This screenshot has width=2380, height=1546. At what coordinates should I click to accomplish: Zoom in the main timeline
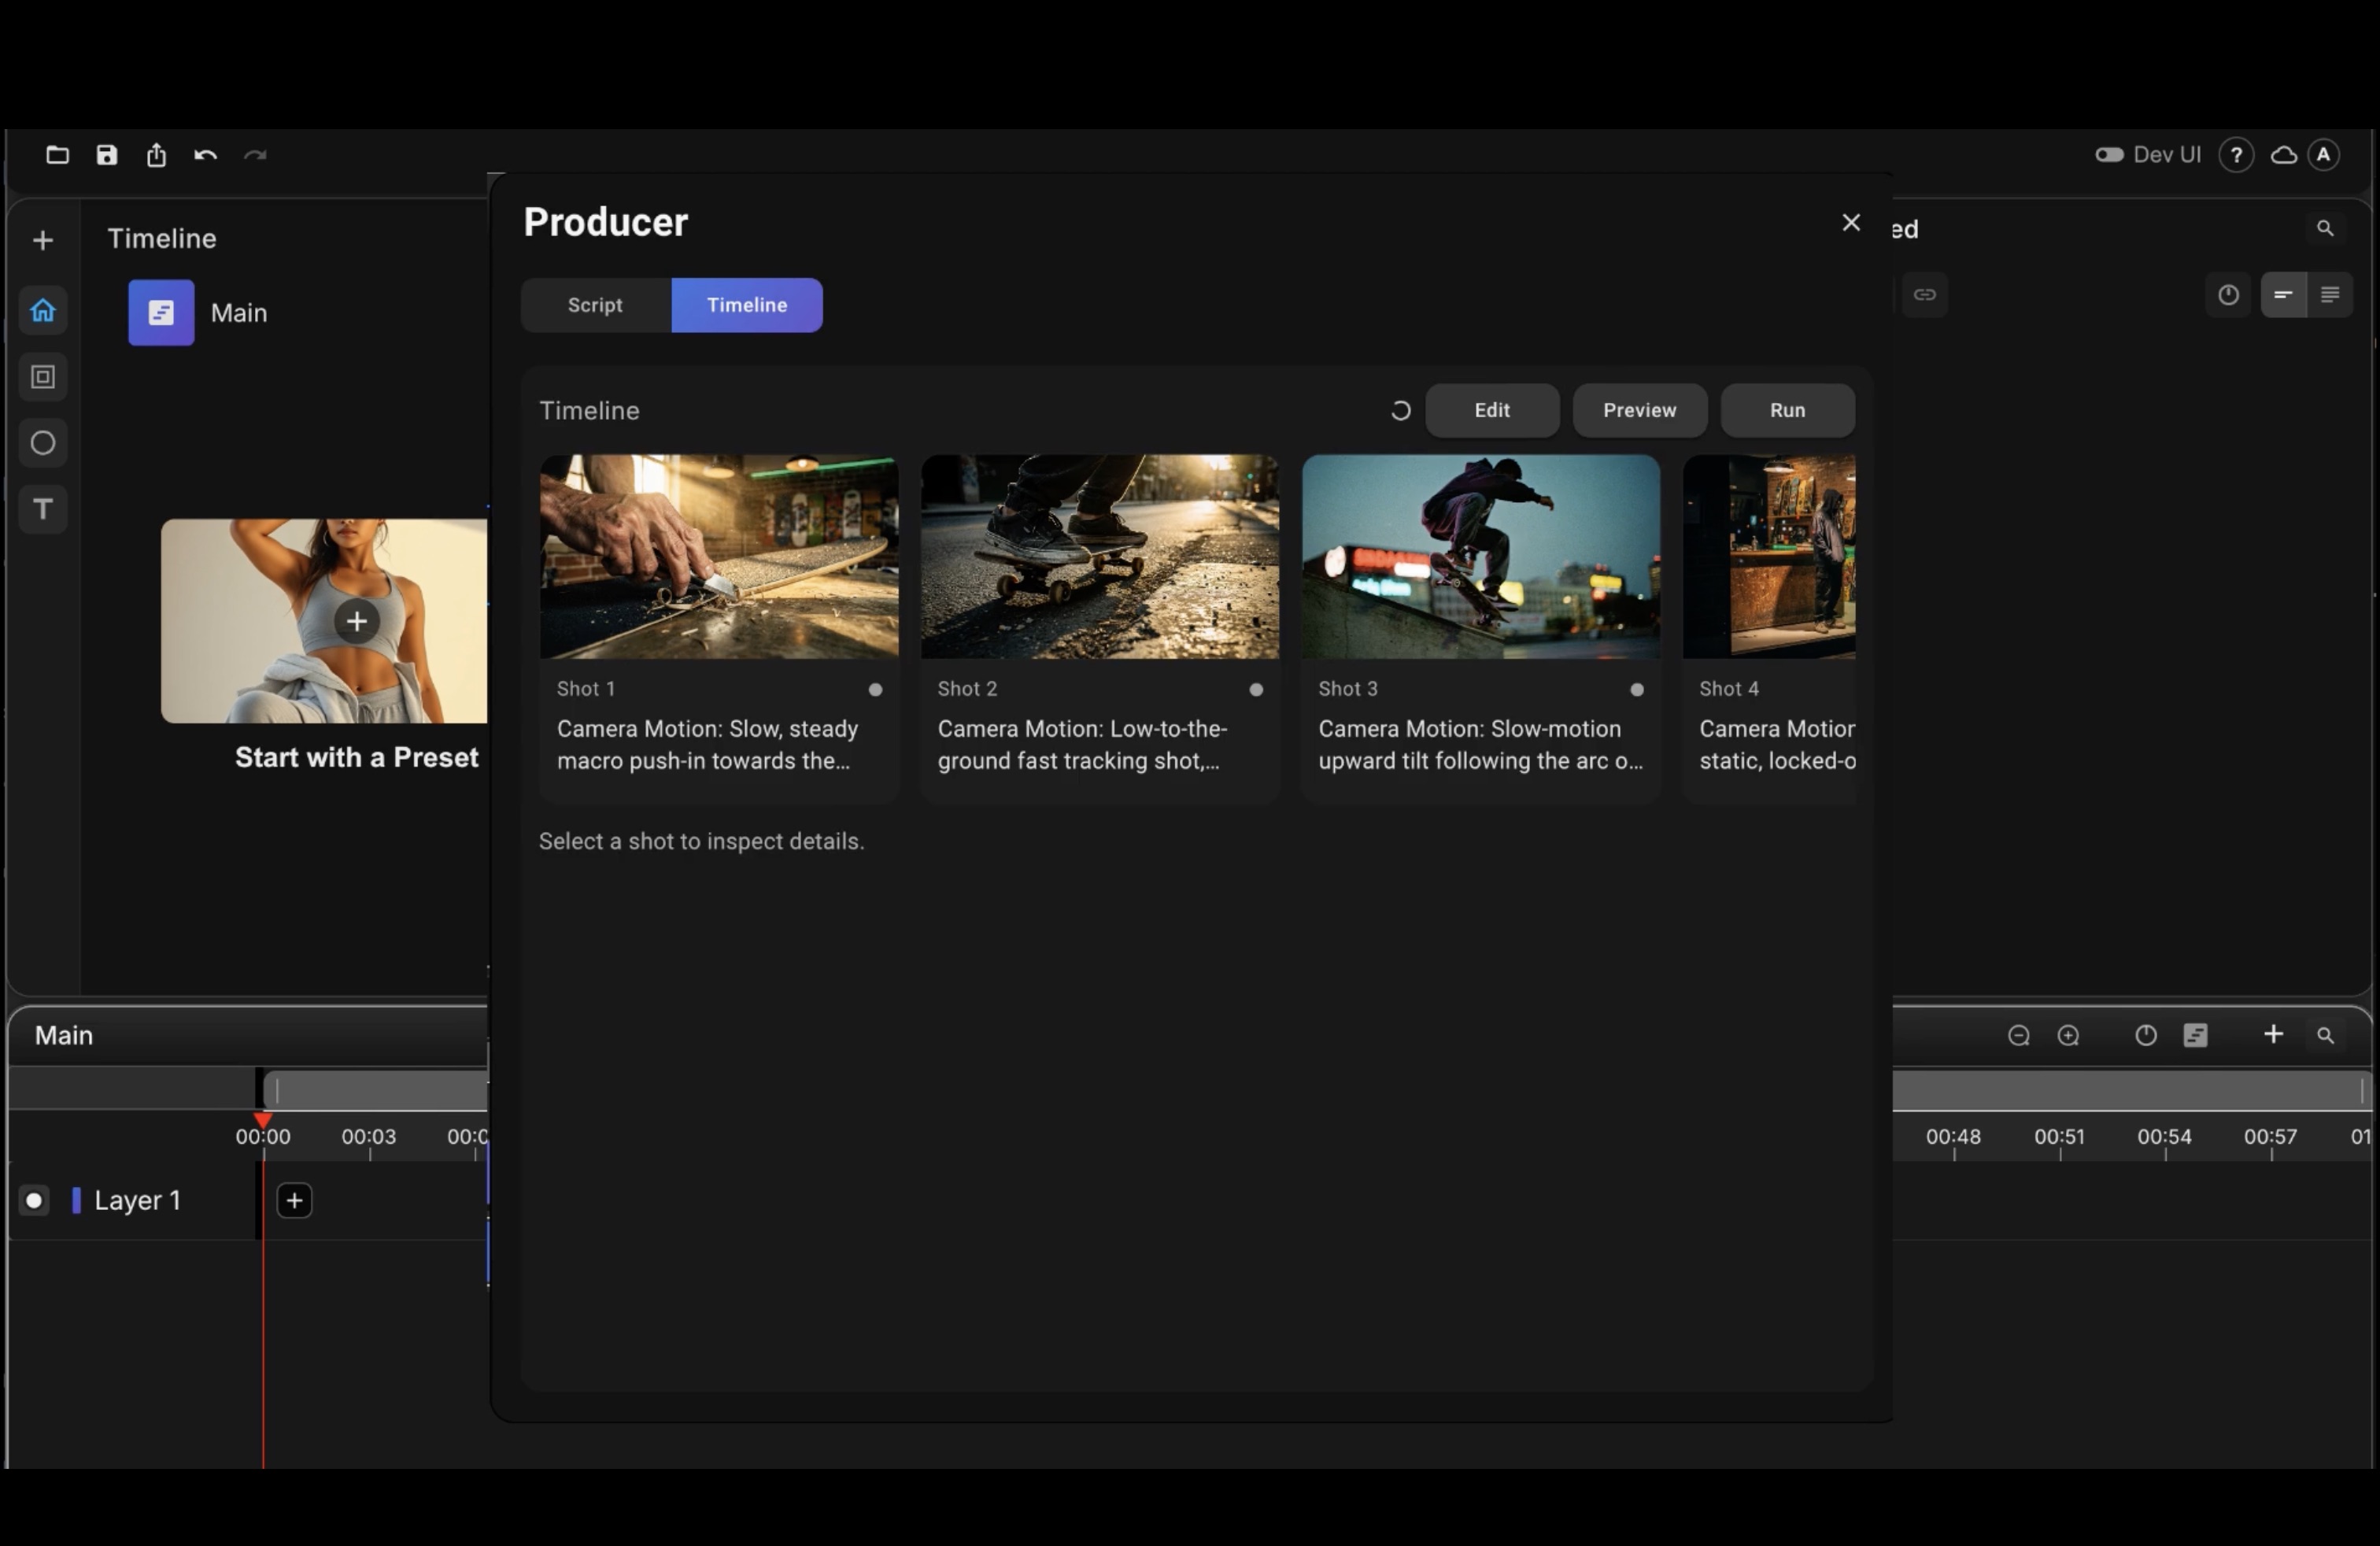click(2068, 1036)
